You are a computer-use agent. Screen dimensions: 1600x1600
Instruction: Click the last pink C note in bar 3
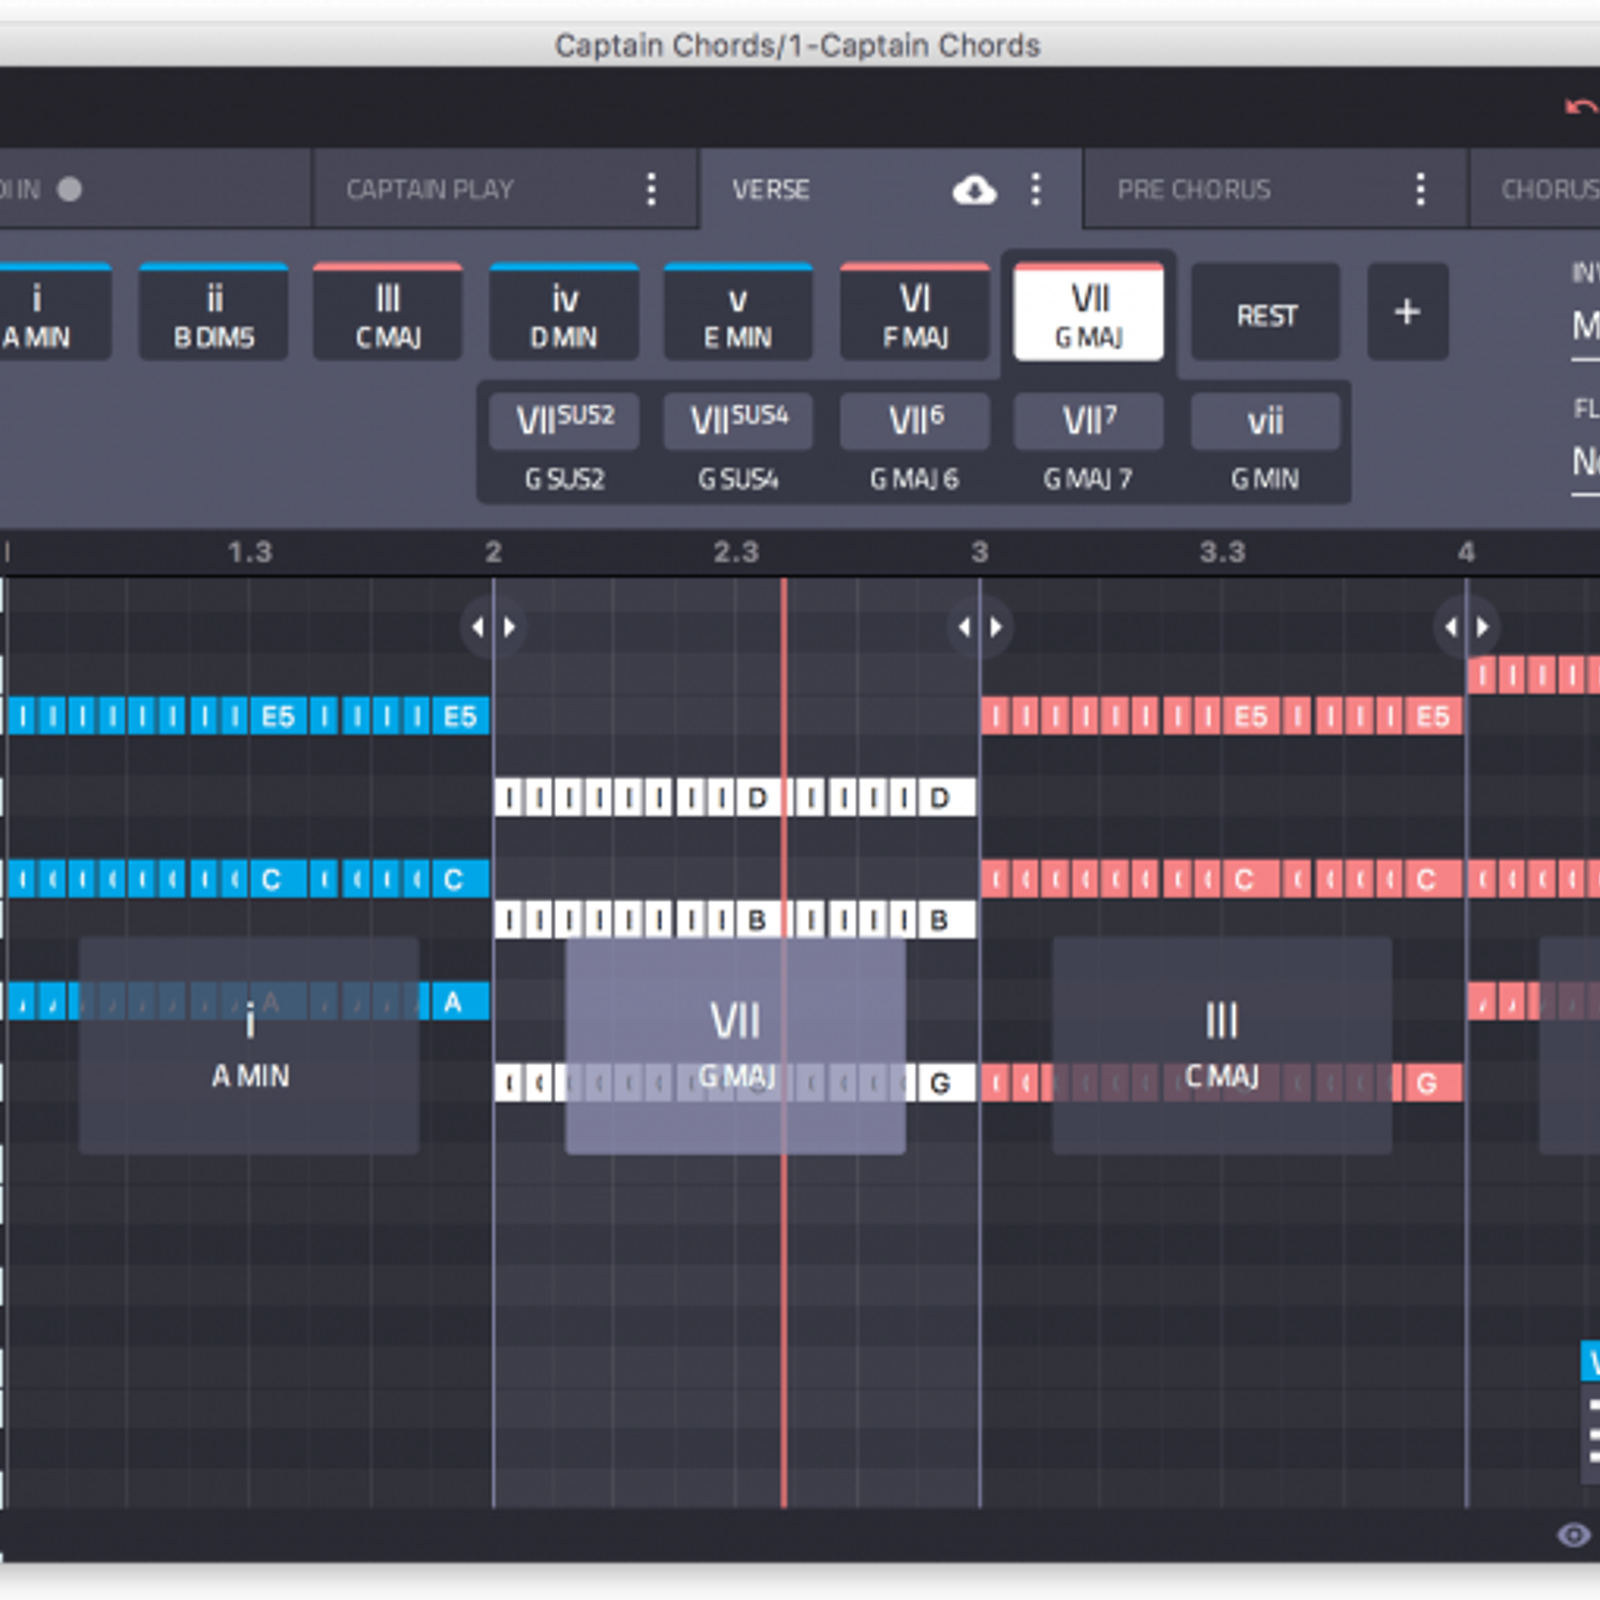pos(1433,879)
